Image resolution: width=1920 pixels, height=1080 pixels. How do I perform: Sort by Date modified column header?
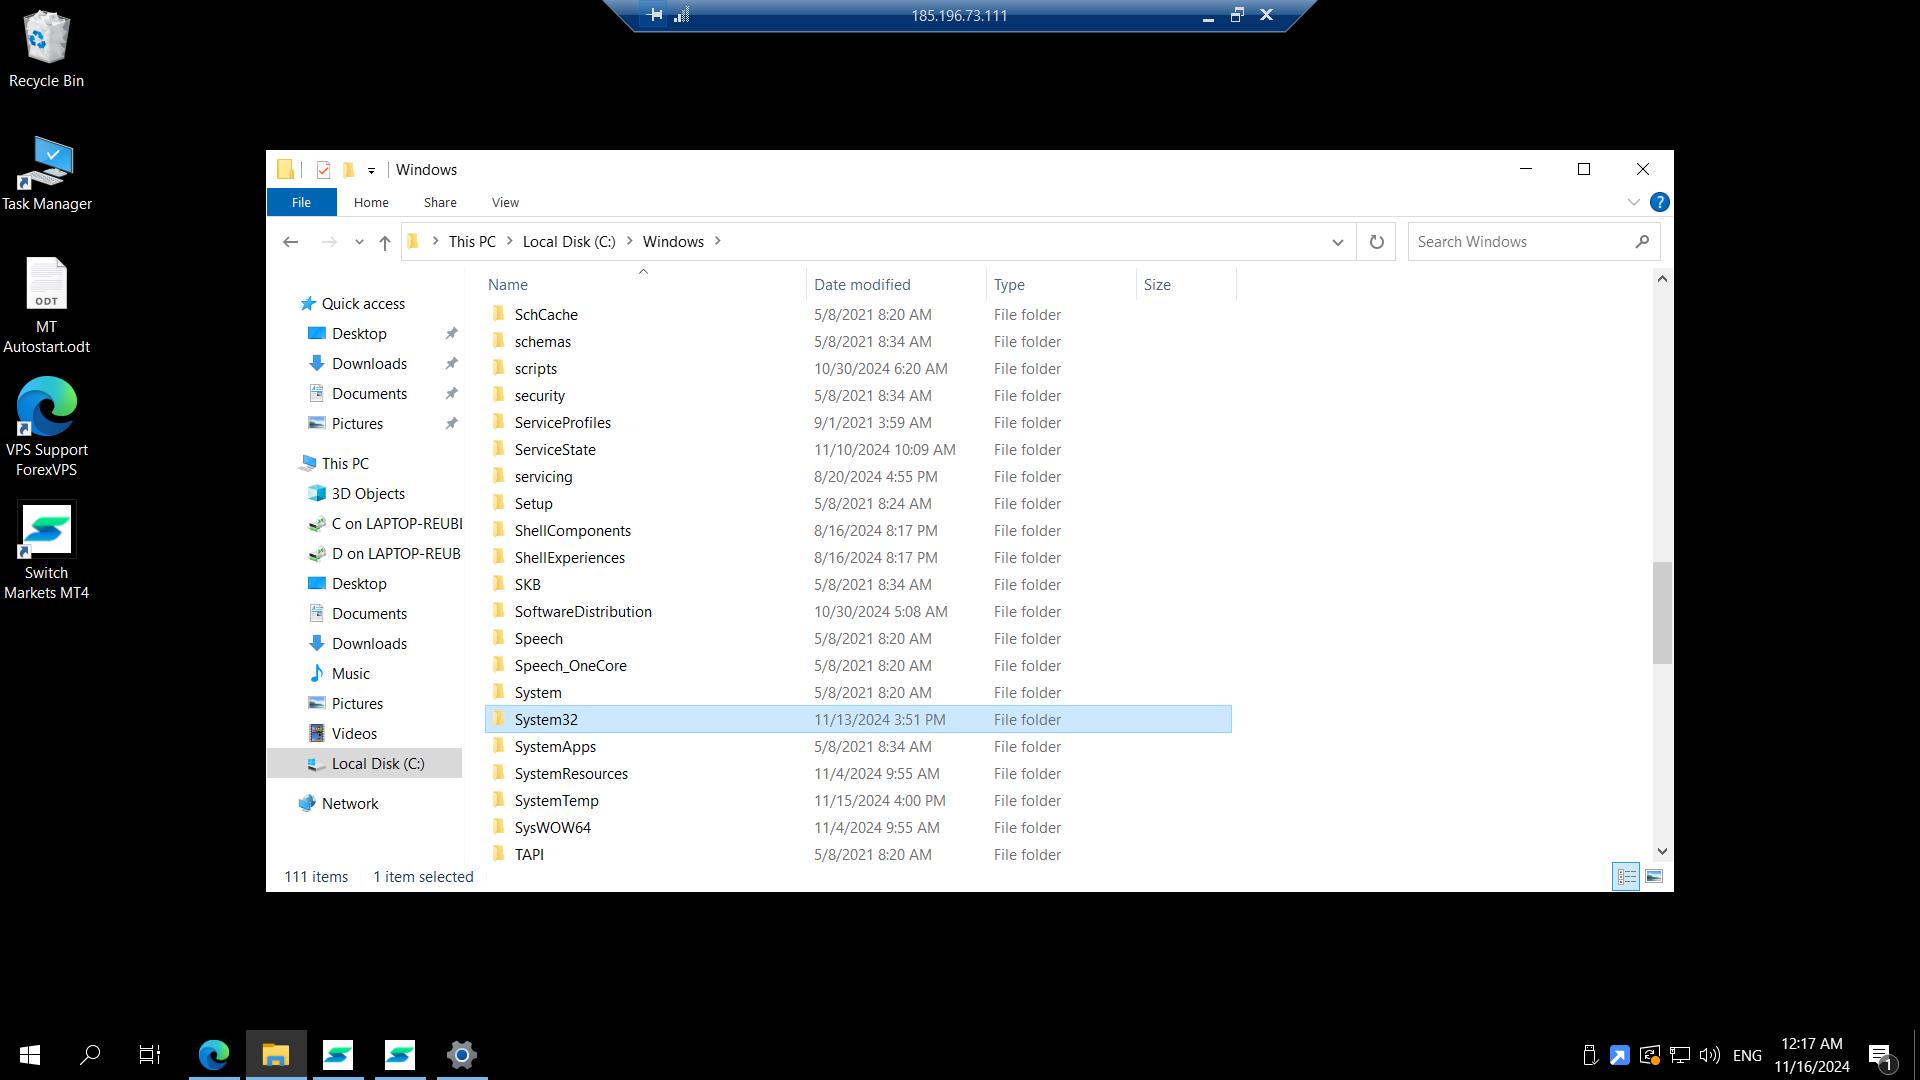(896, 285)
